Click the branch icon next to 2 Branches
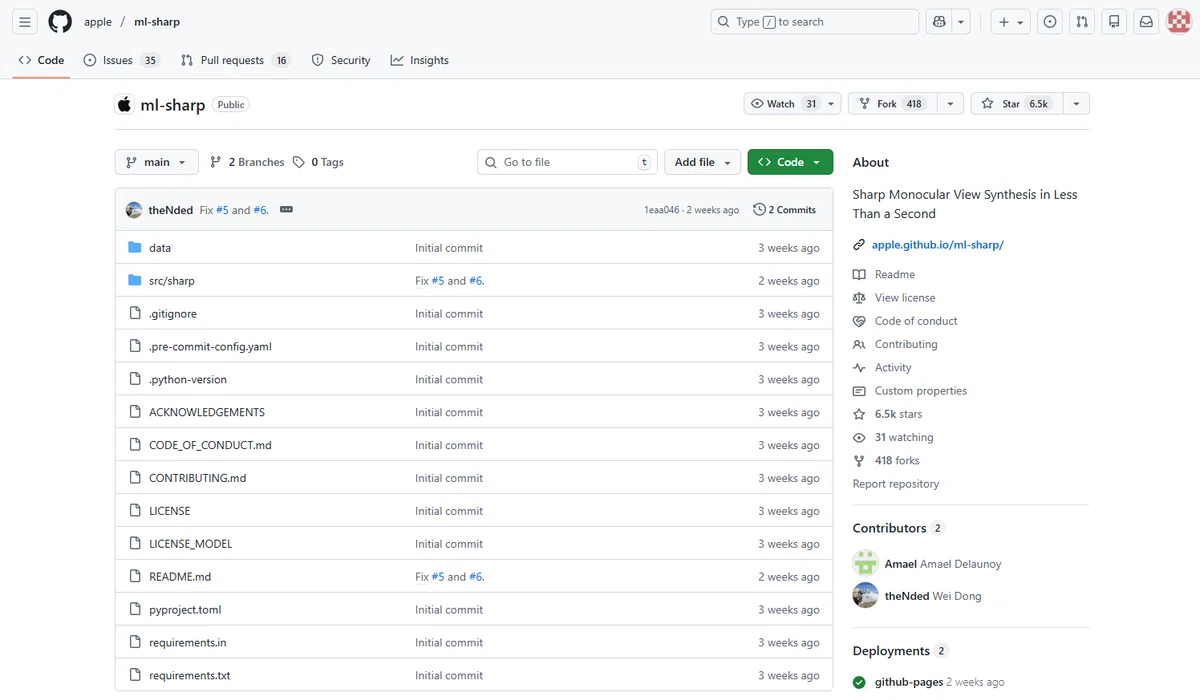Image resolution: width=1200 pixels, height=700 pixels. (216, 162)
